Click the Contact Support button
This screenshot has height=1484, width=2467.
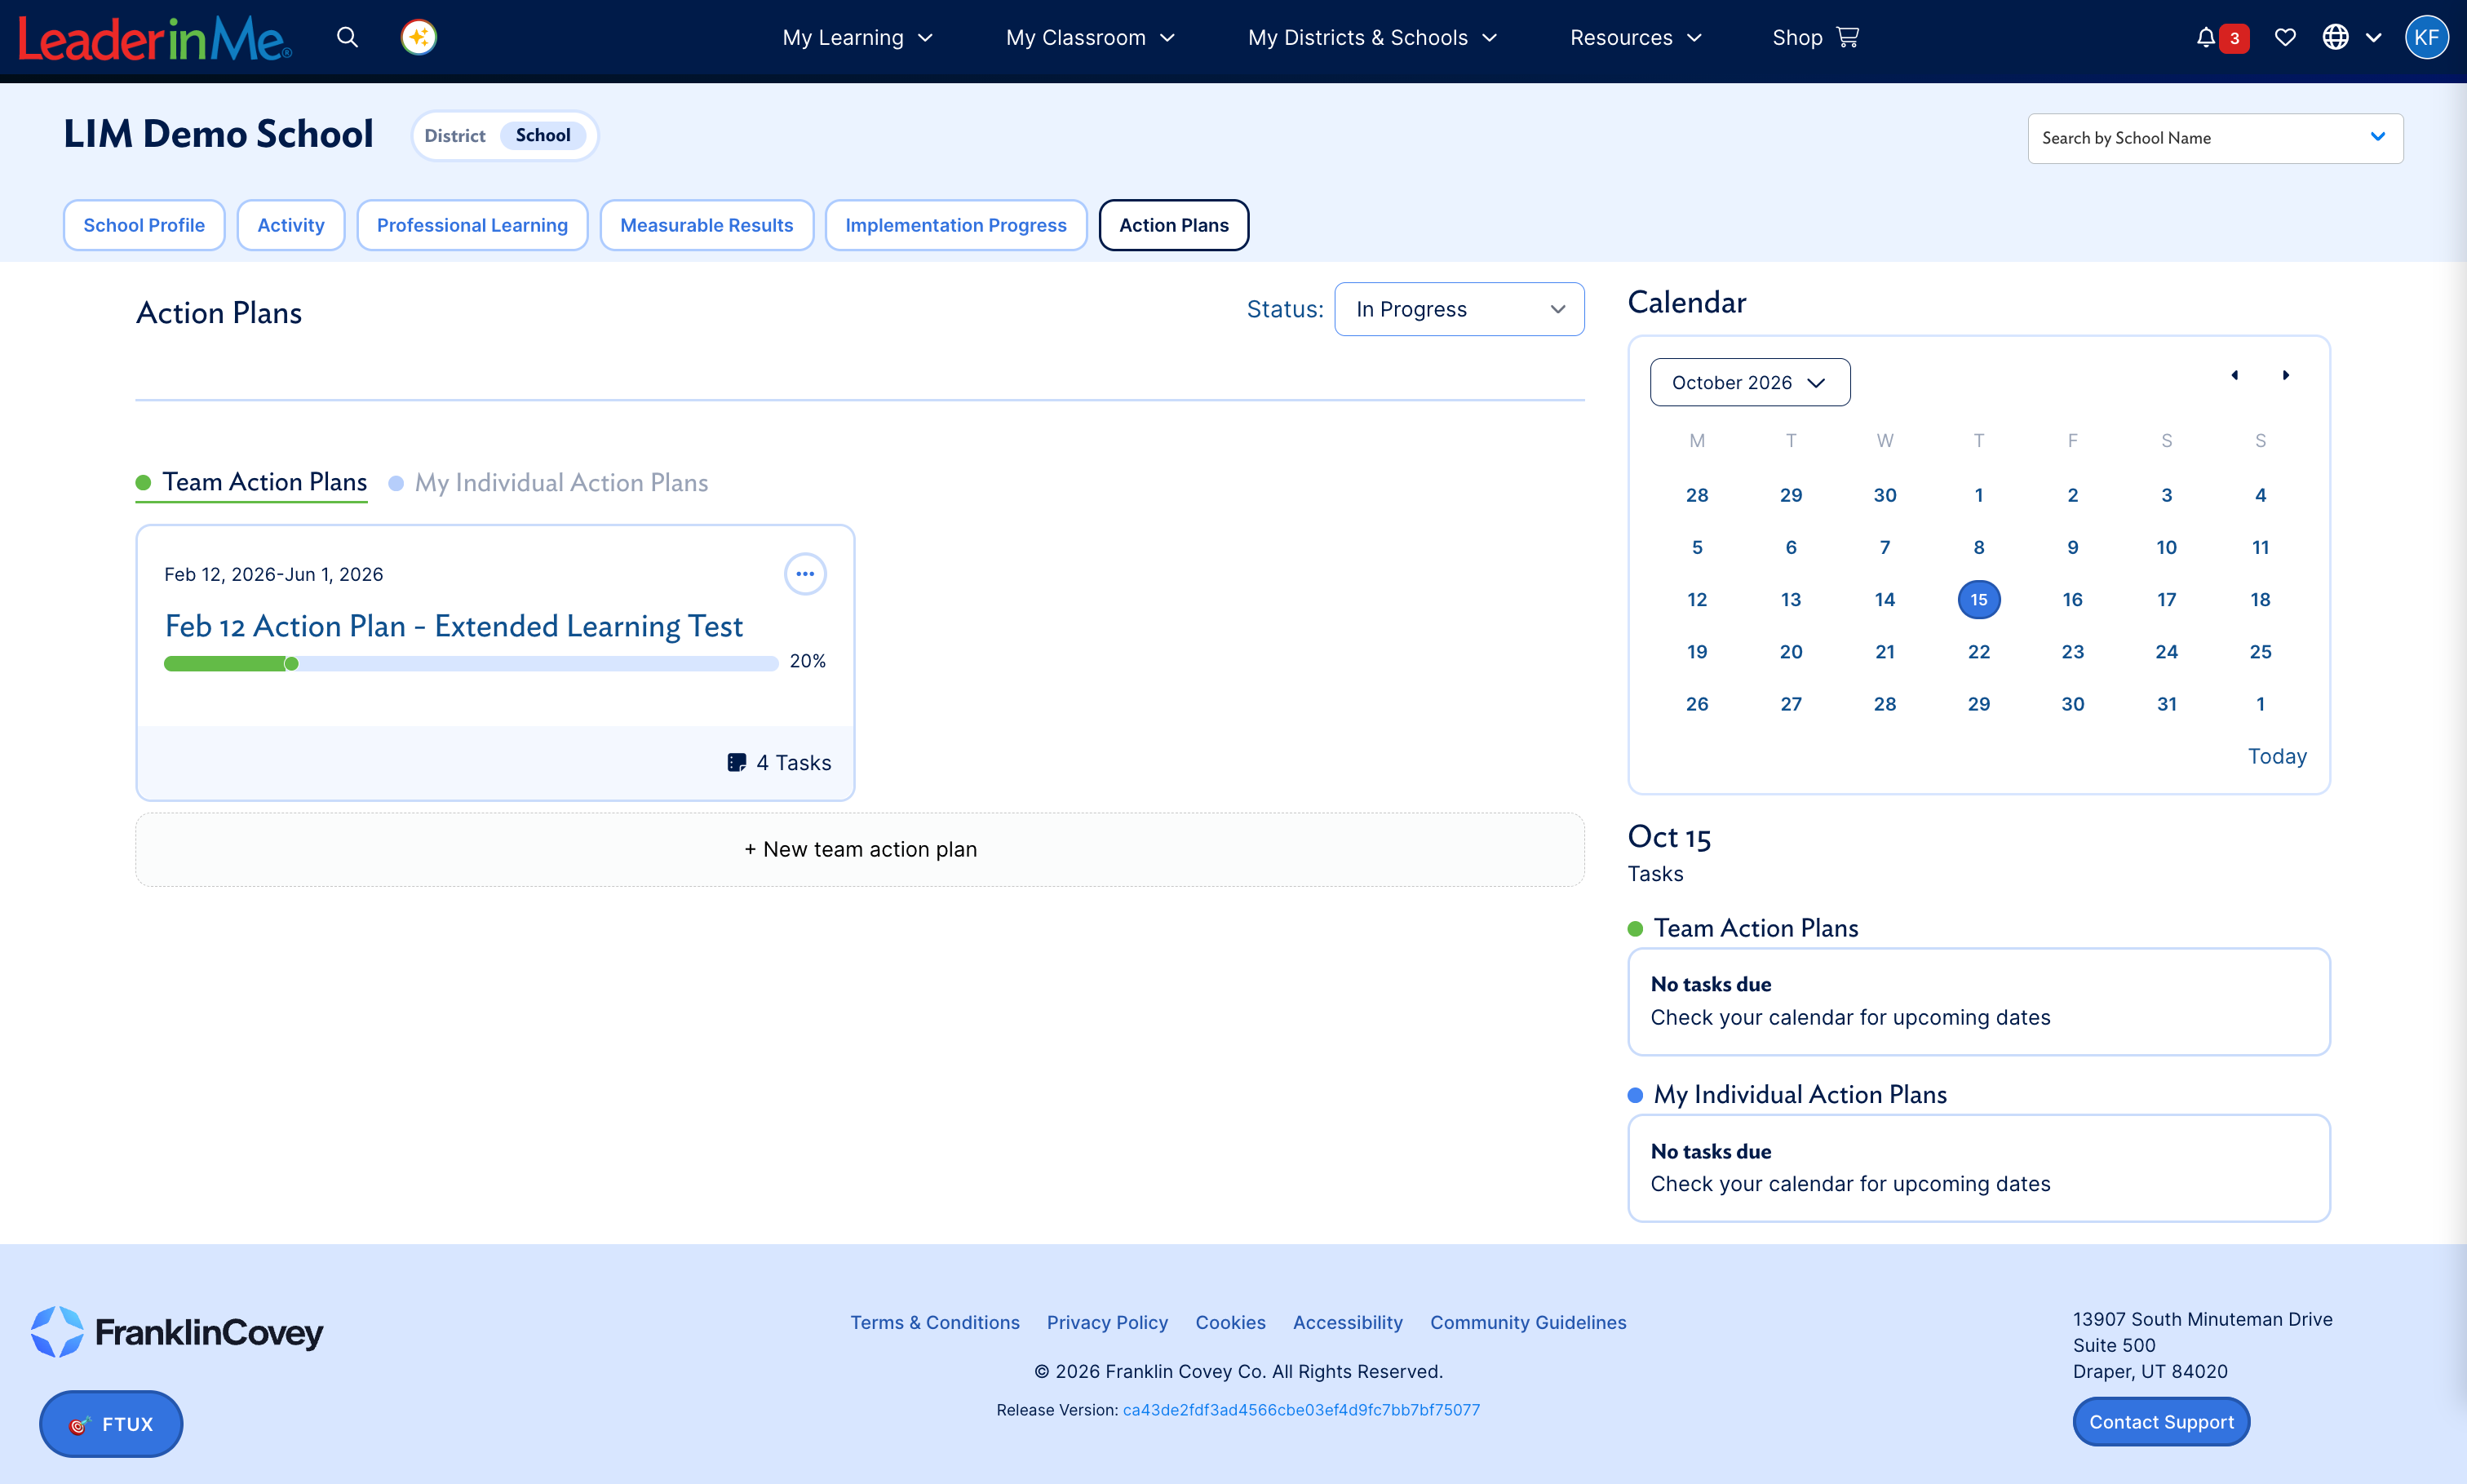(x=2161, y=1422)
